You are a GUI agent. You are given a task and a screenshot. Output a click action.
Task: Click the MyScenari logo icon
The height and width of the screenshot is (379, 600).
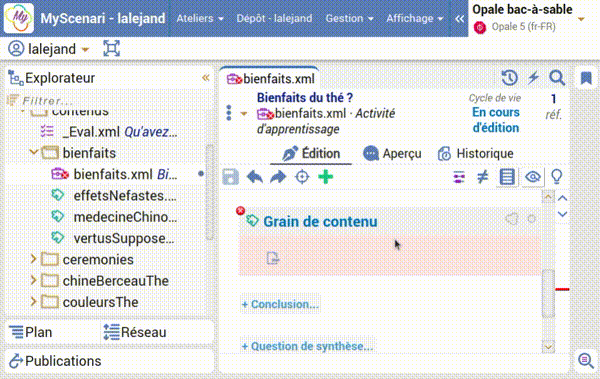pyautogui.click(x=18, y=18)
